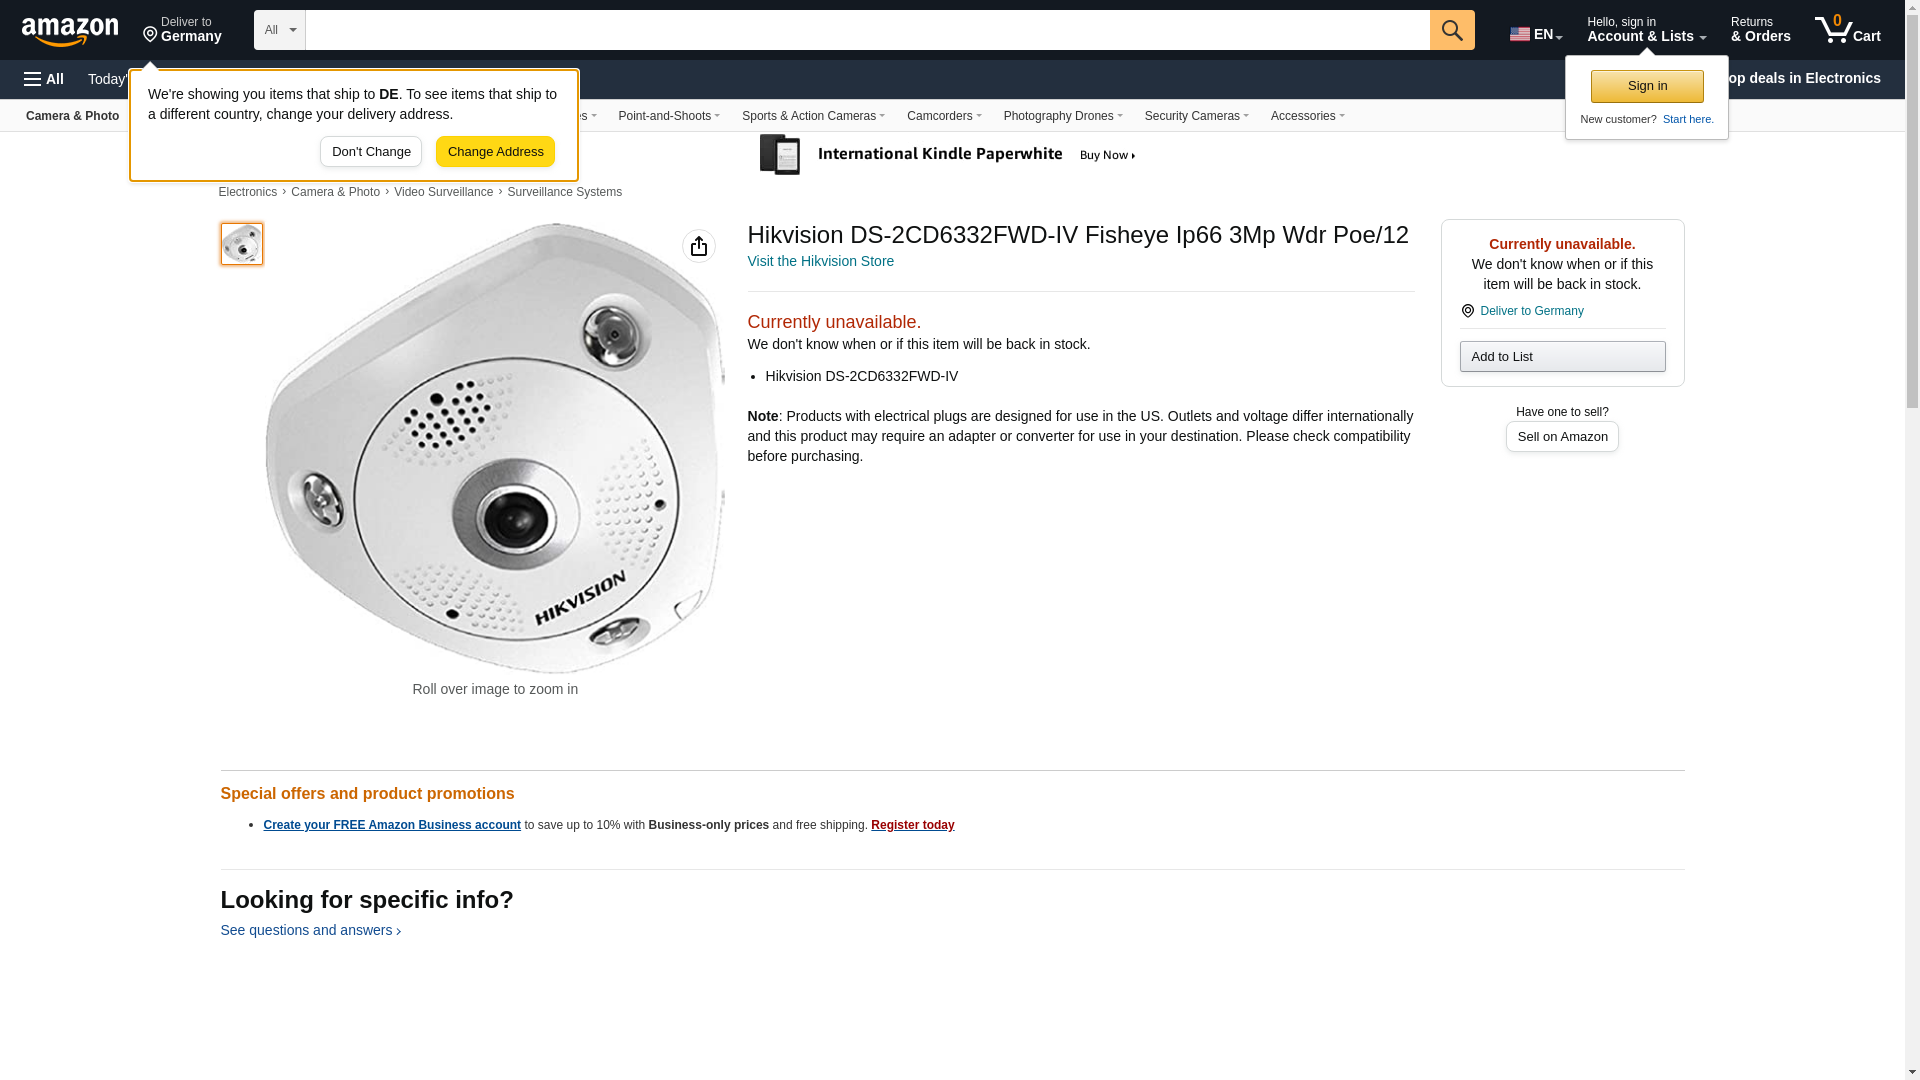Select the camera product thumbnail

coord(241,244)
